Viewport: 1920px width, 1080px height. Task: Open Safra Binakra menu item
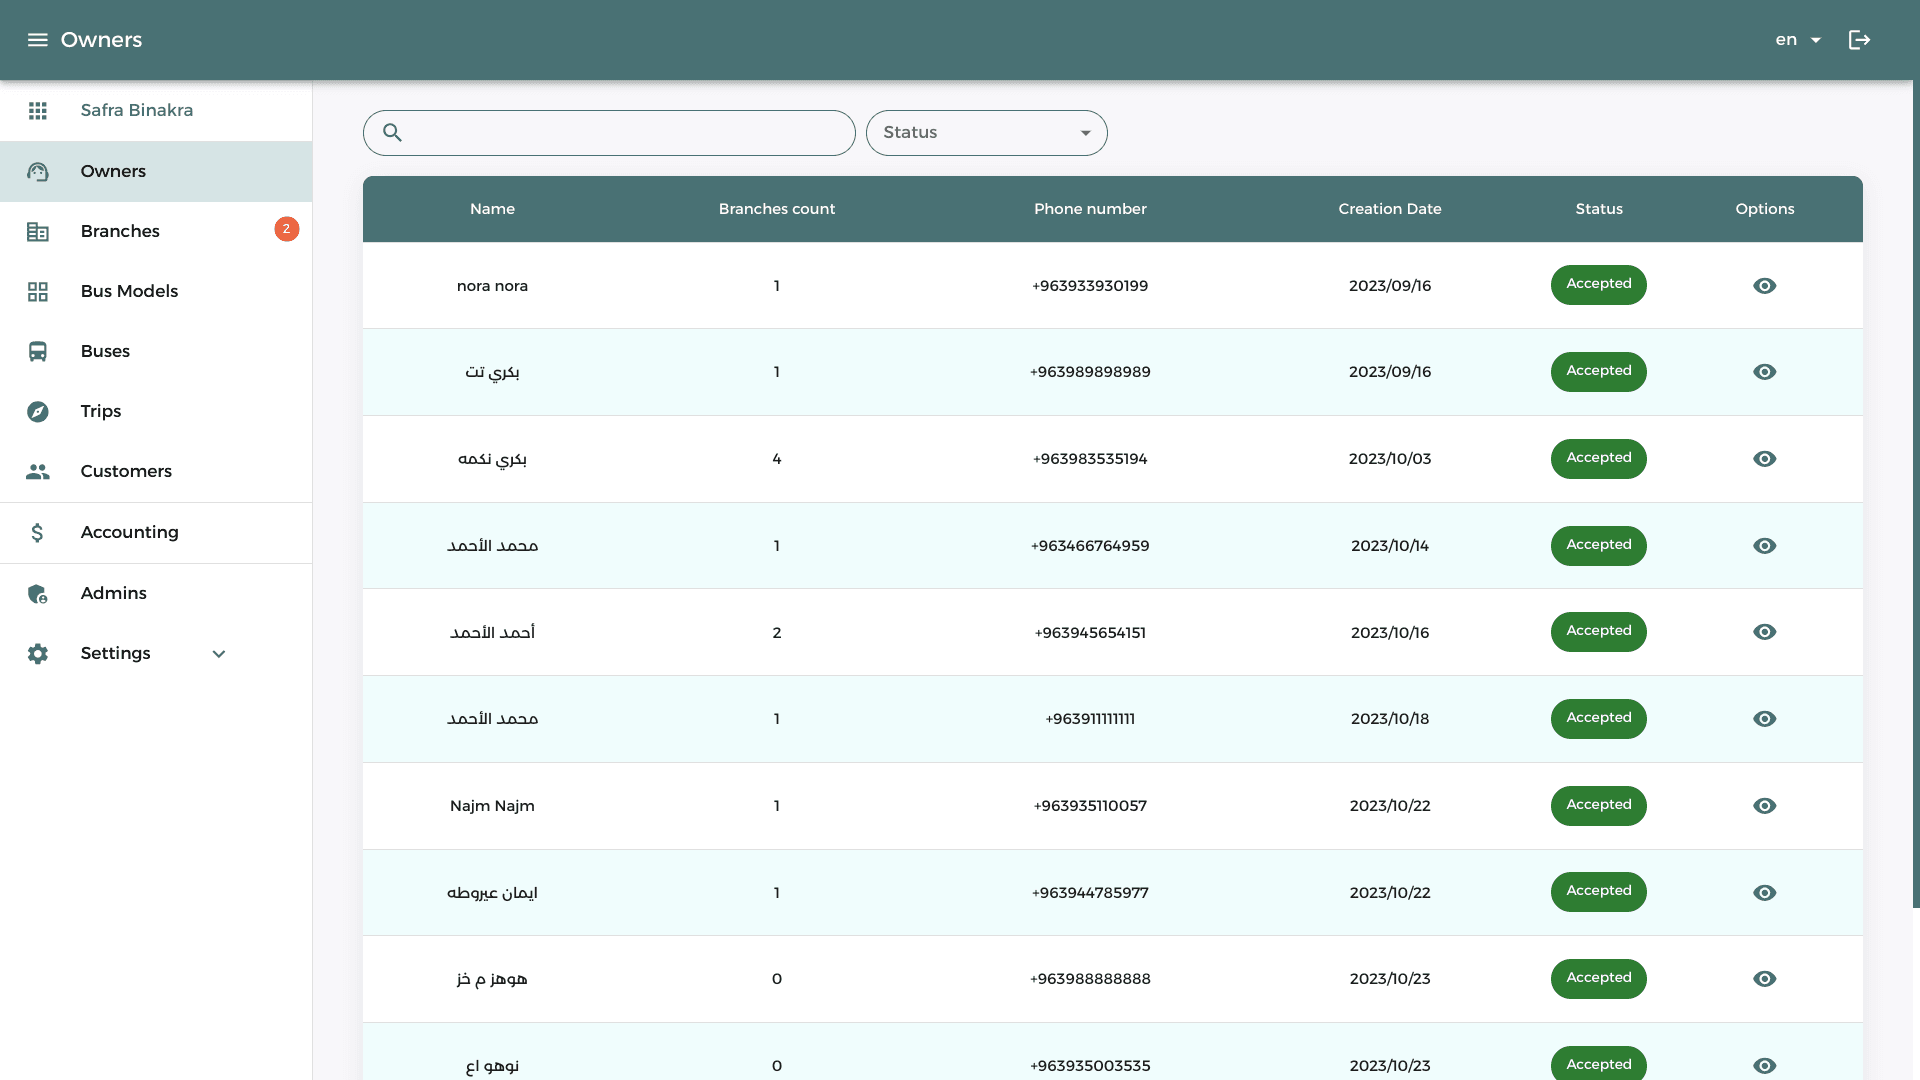coord(156,111)
